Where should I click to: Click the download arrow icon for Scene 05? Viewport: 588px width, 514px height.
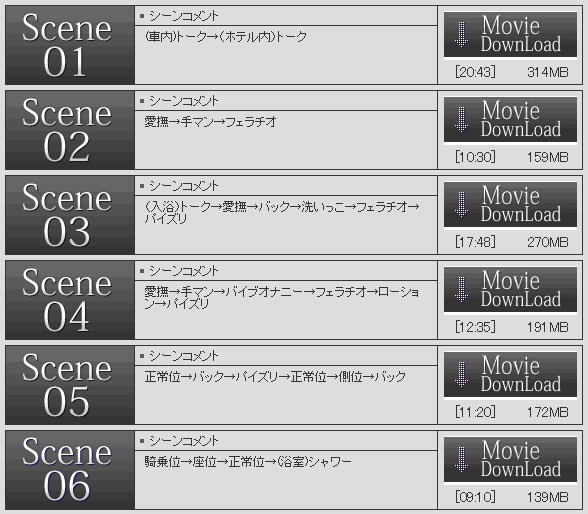[x=461, y=375]
